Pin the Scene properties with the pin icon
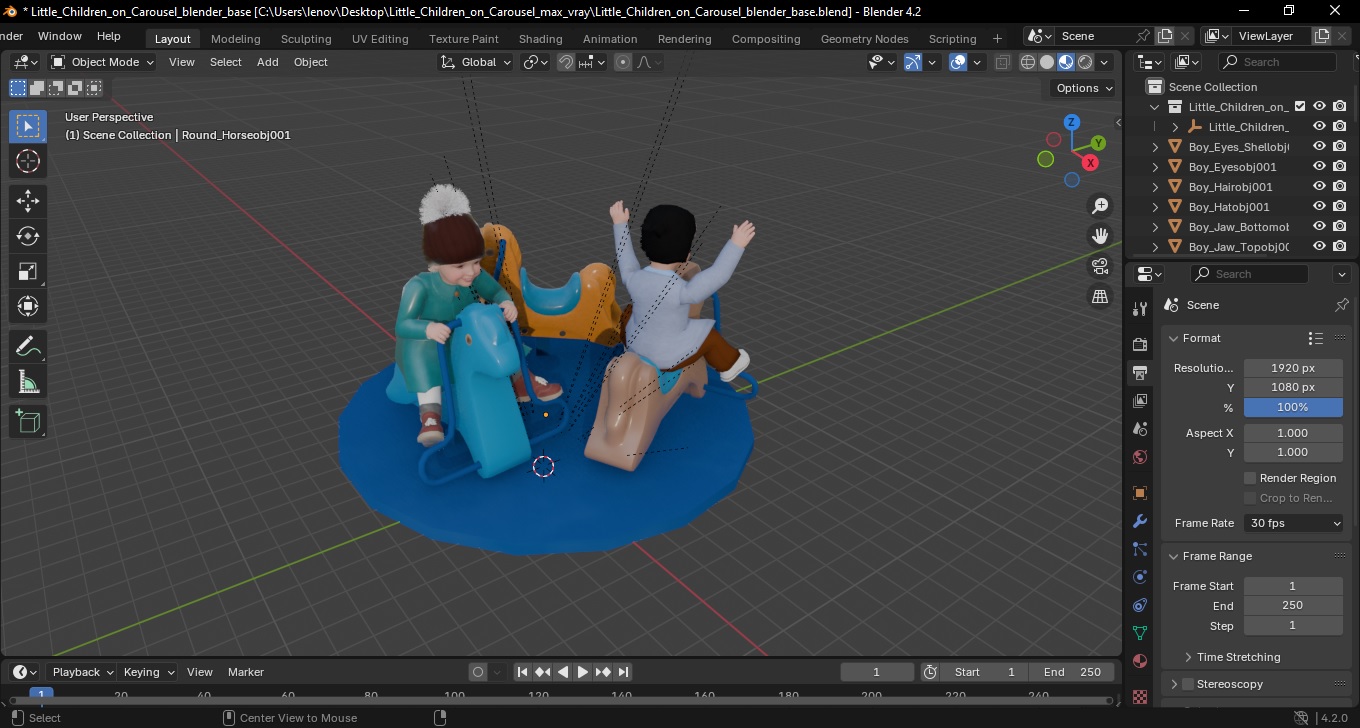 (x=1342, y=305)
